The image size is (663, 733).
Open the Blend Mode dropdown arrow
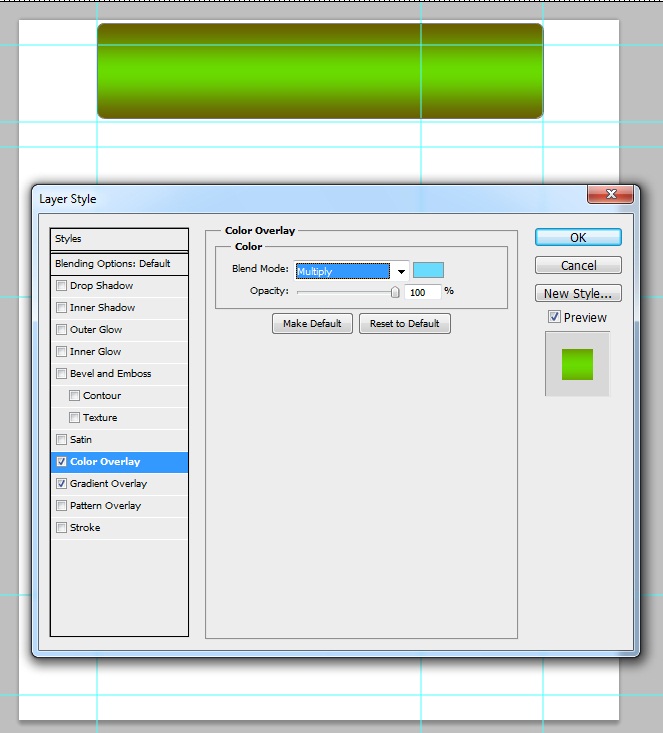click(x=401, y=271)
